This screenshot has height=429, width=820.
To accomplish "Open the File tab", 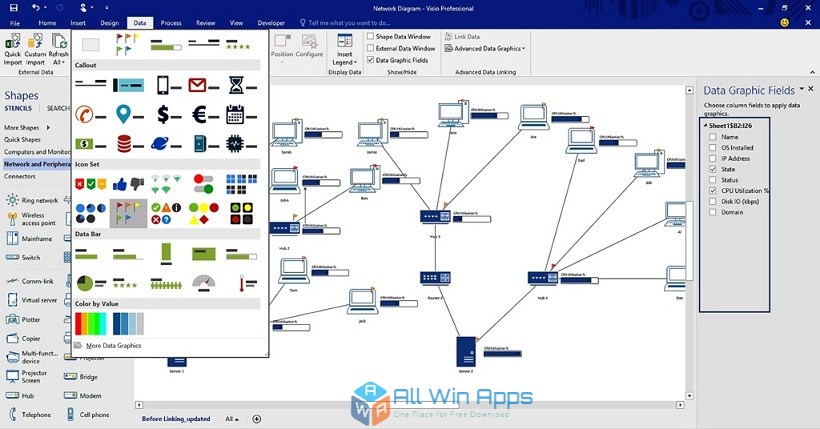I will [x=15, y=23].
